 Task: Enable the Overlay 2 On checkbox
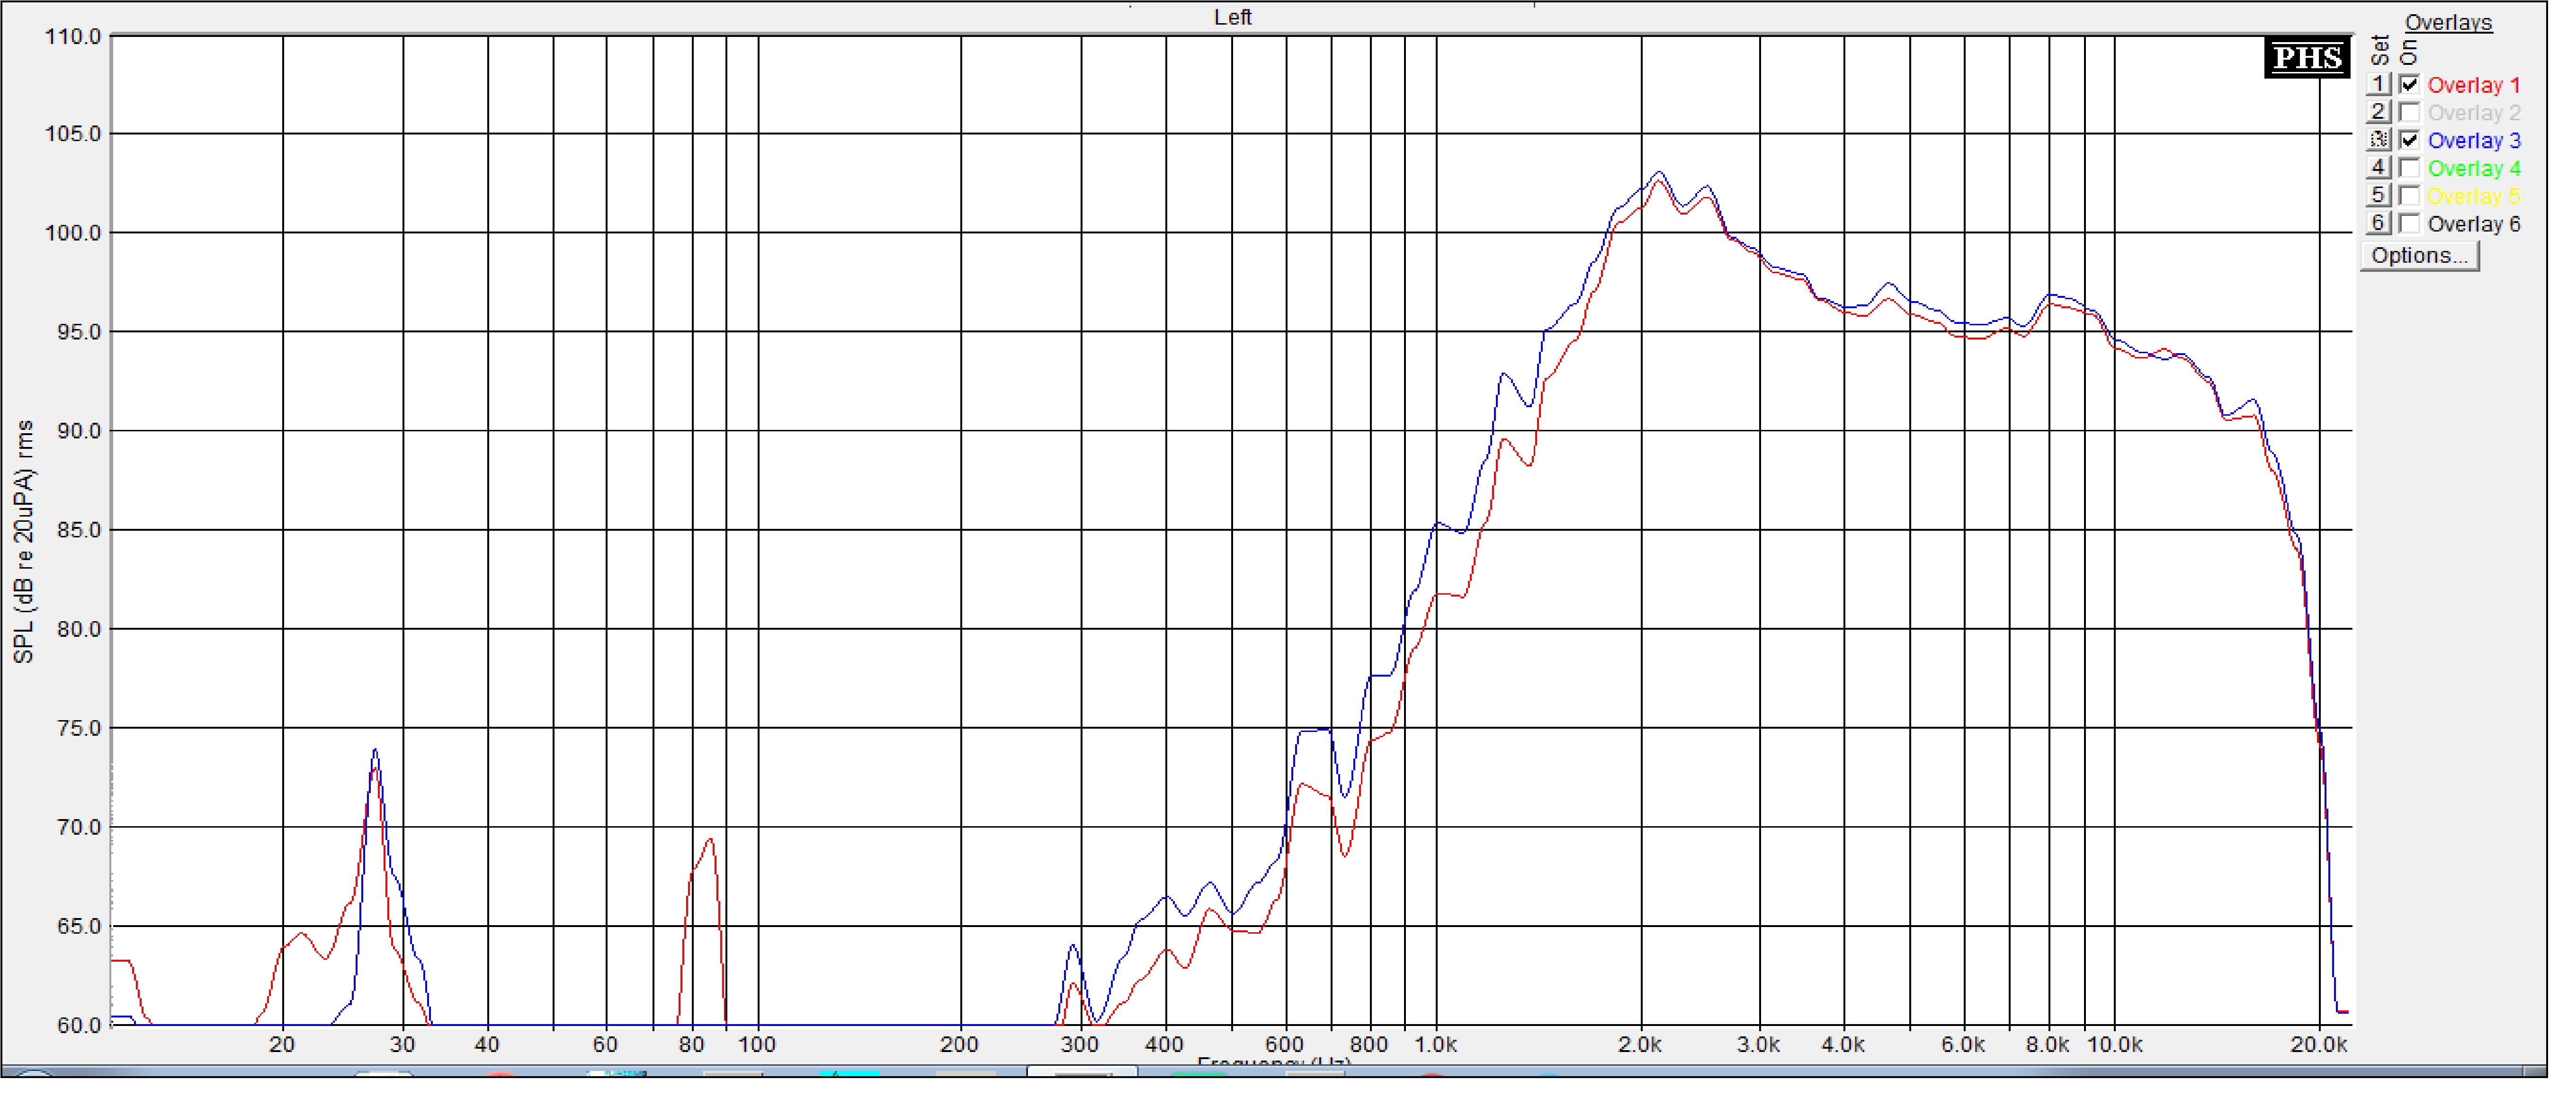coord(2409,112)
